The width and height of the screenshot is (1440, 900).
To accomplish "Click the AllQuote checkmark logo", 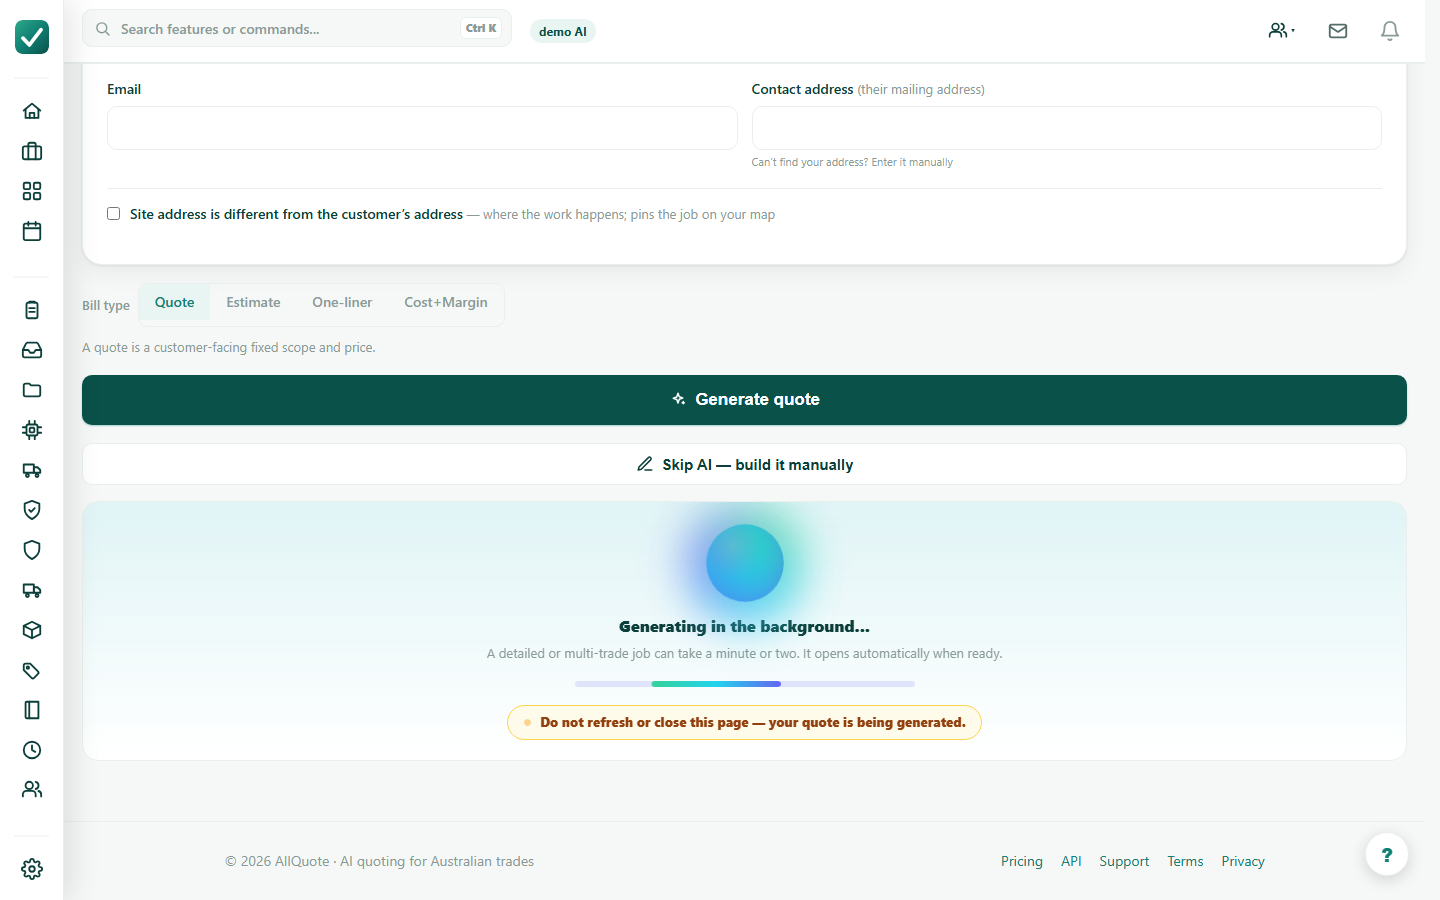I will pos(32,37).
